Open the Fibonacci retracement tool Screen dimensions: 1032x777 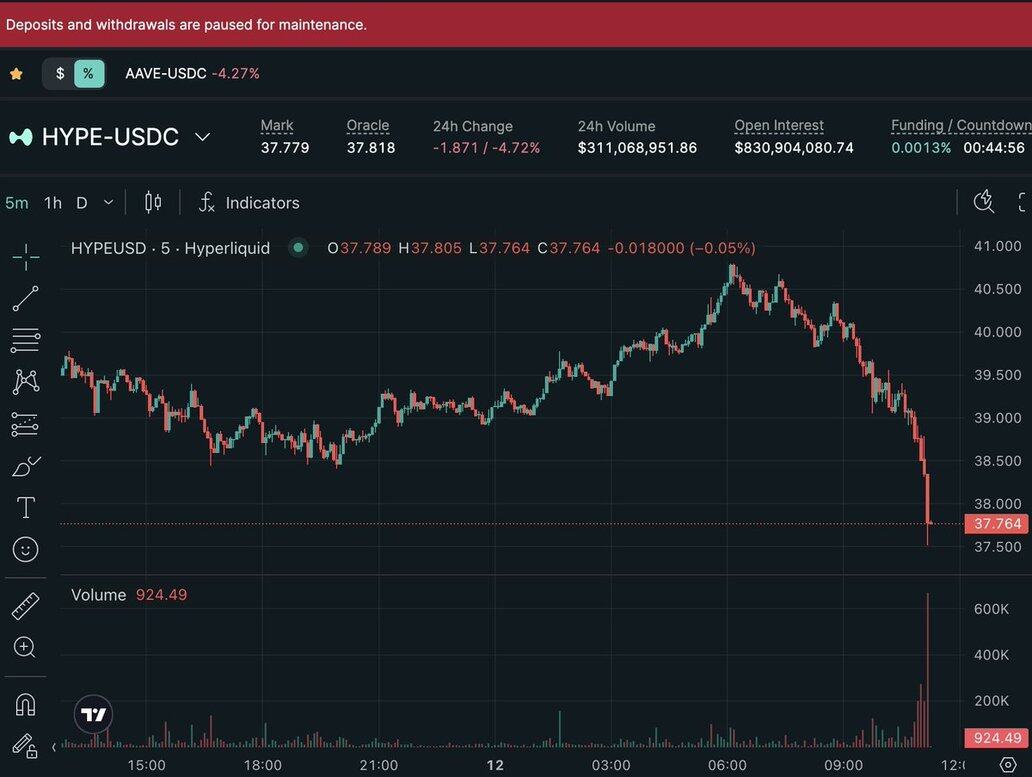pyautogui.click(x=26, y=340)
